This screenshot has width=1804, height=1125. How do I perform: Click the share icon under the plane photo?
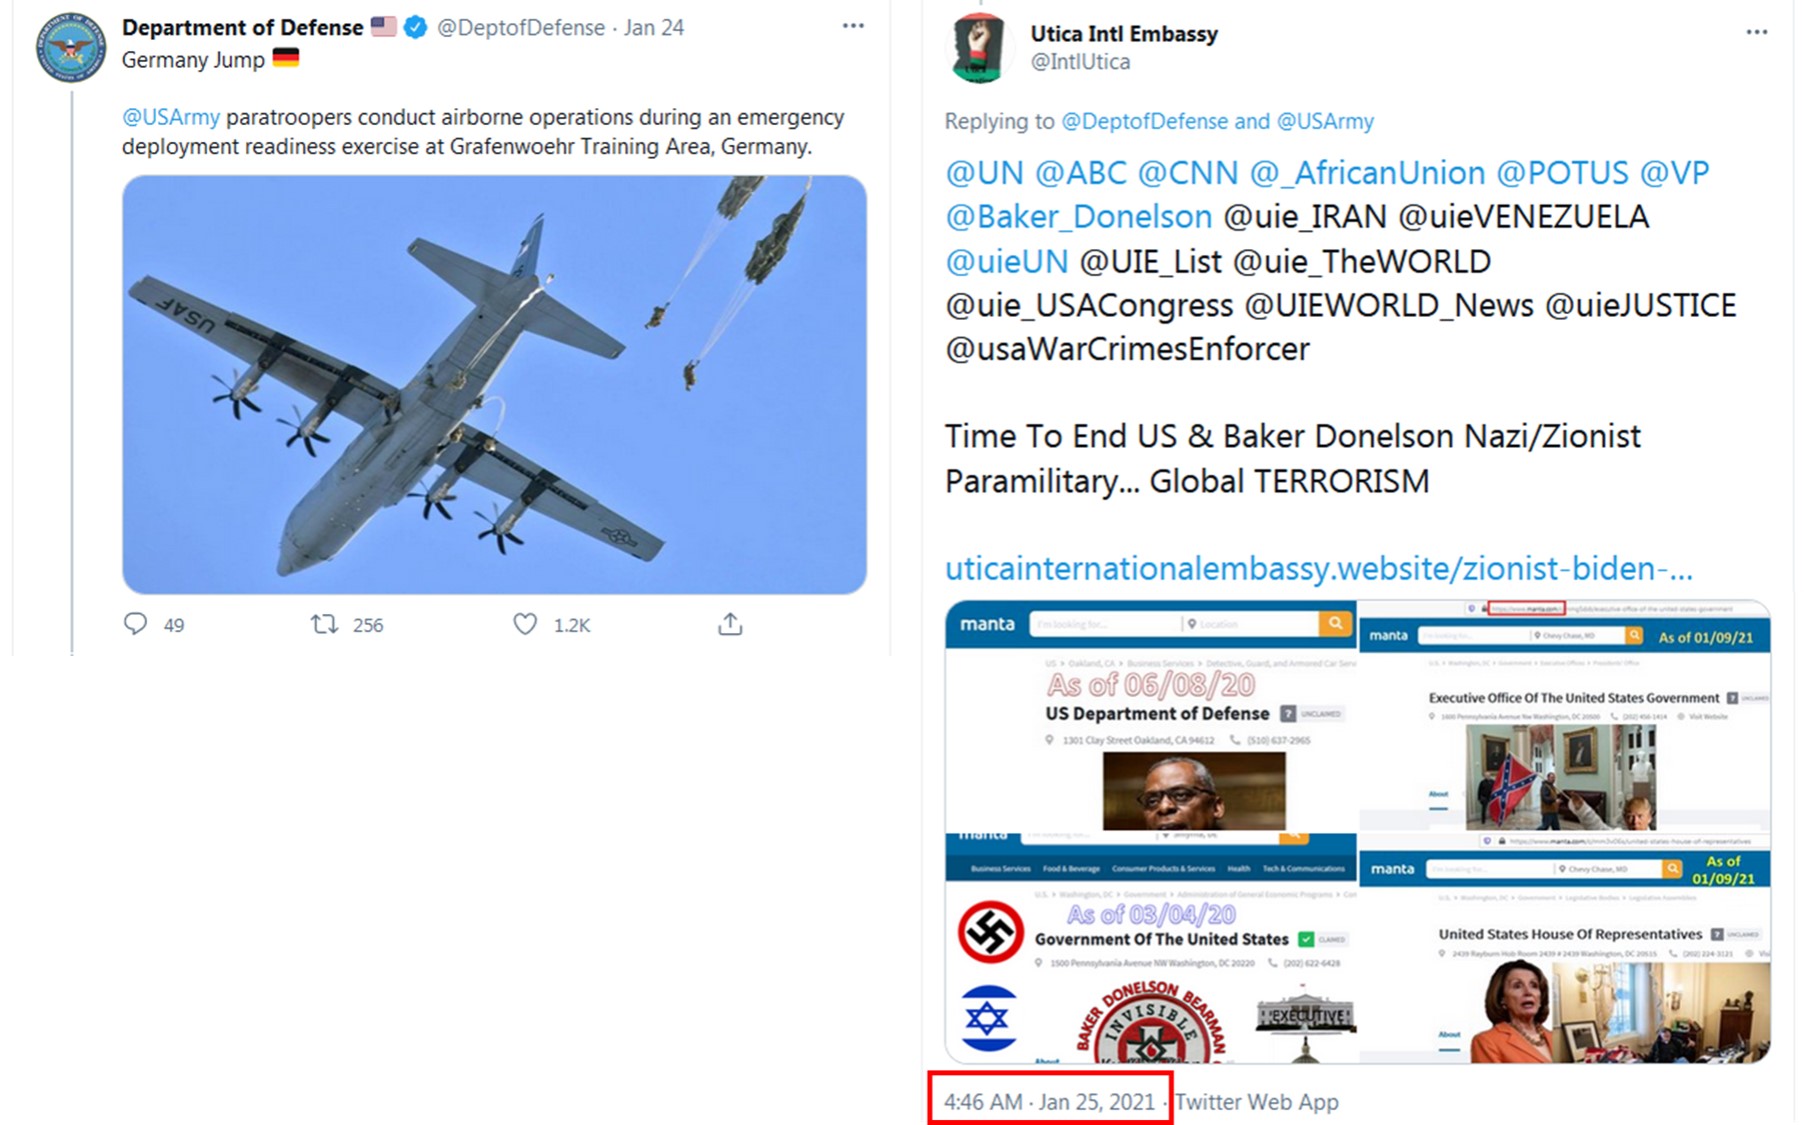(730, 624)
